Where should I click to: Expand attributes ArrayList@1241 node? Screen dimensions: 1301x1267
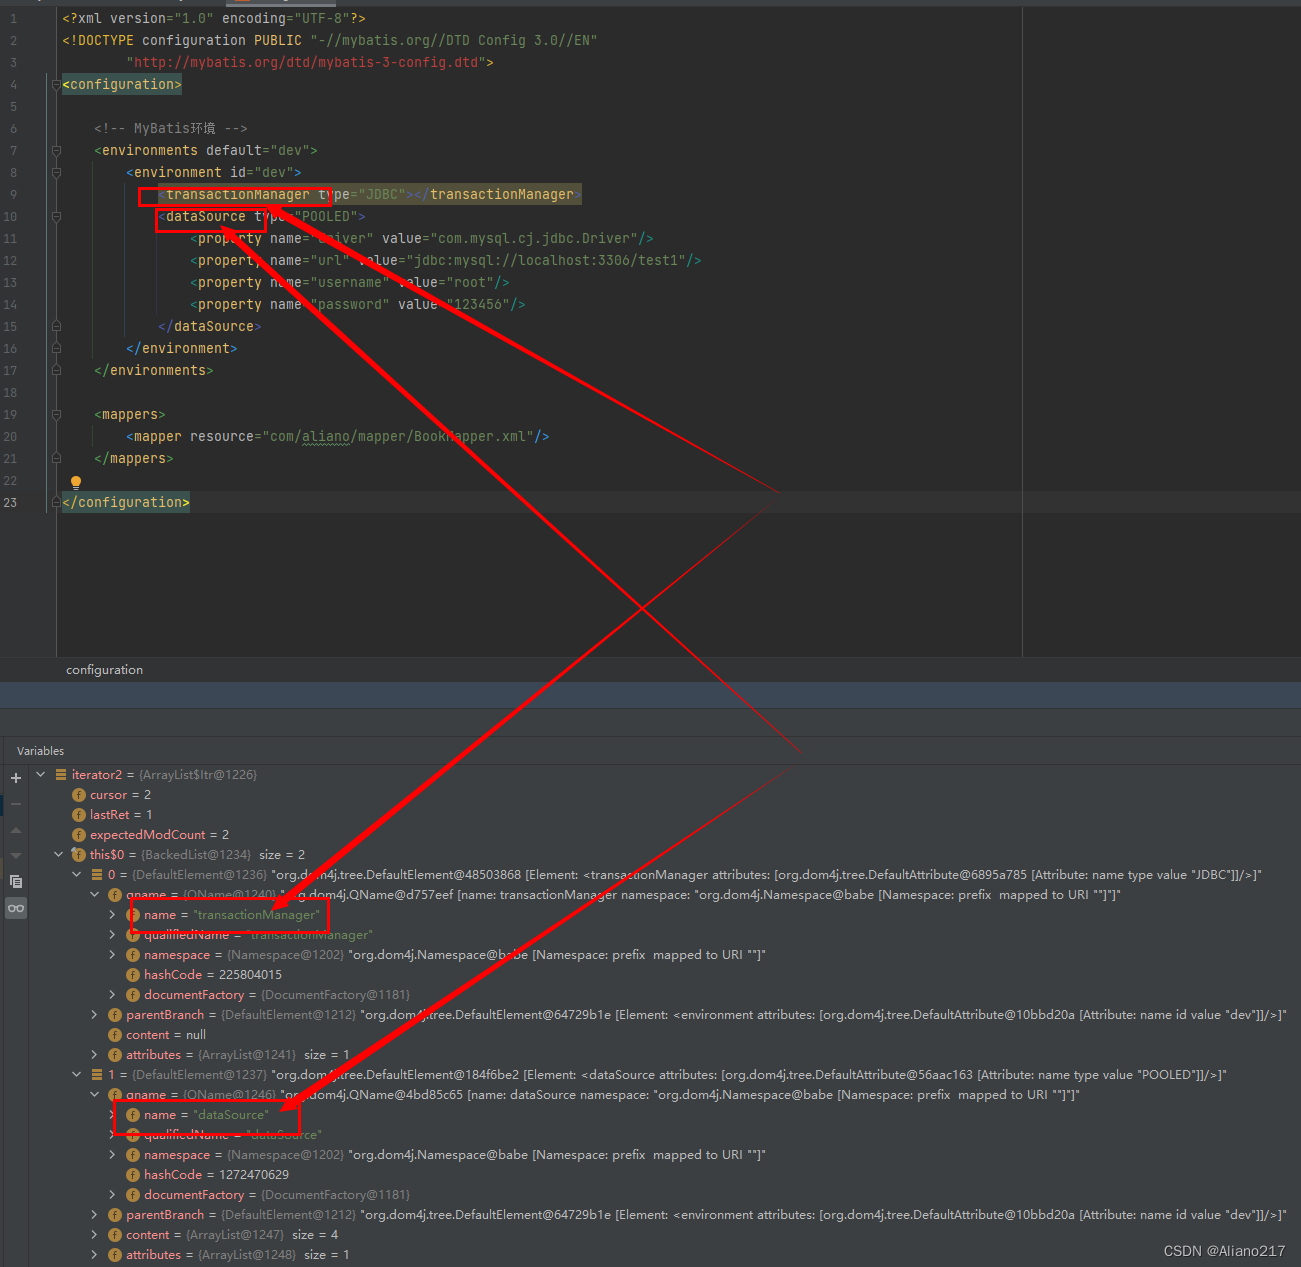tap(95, 1055)
